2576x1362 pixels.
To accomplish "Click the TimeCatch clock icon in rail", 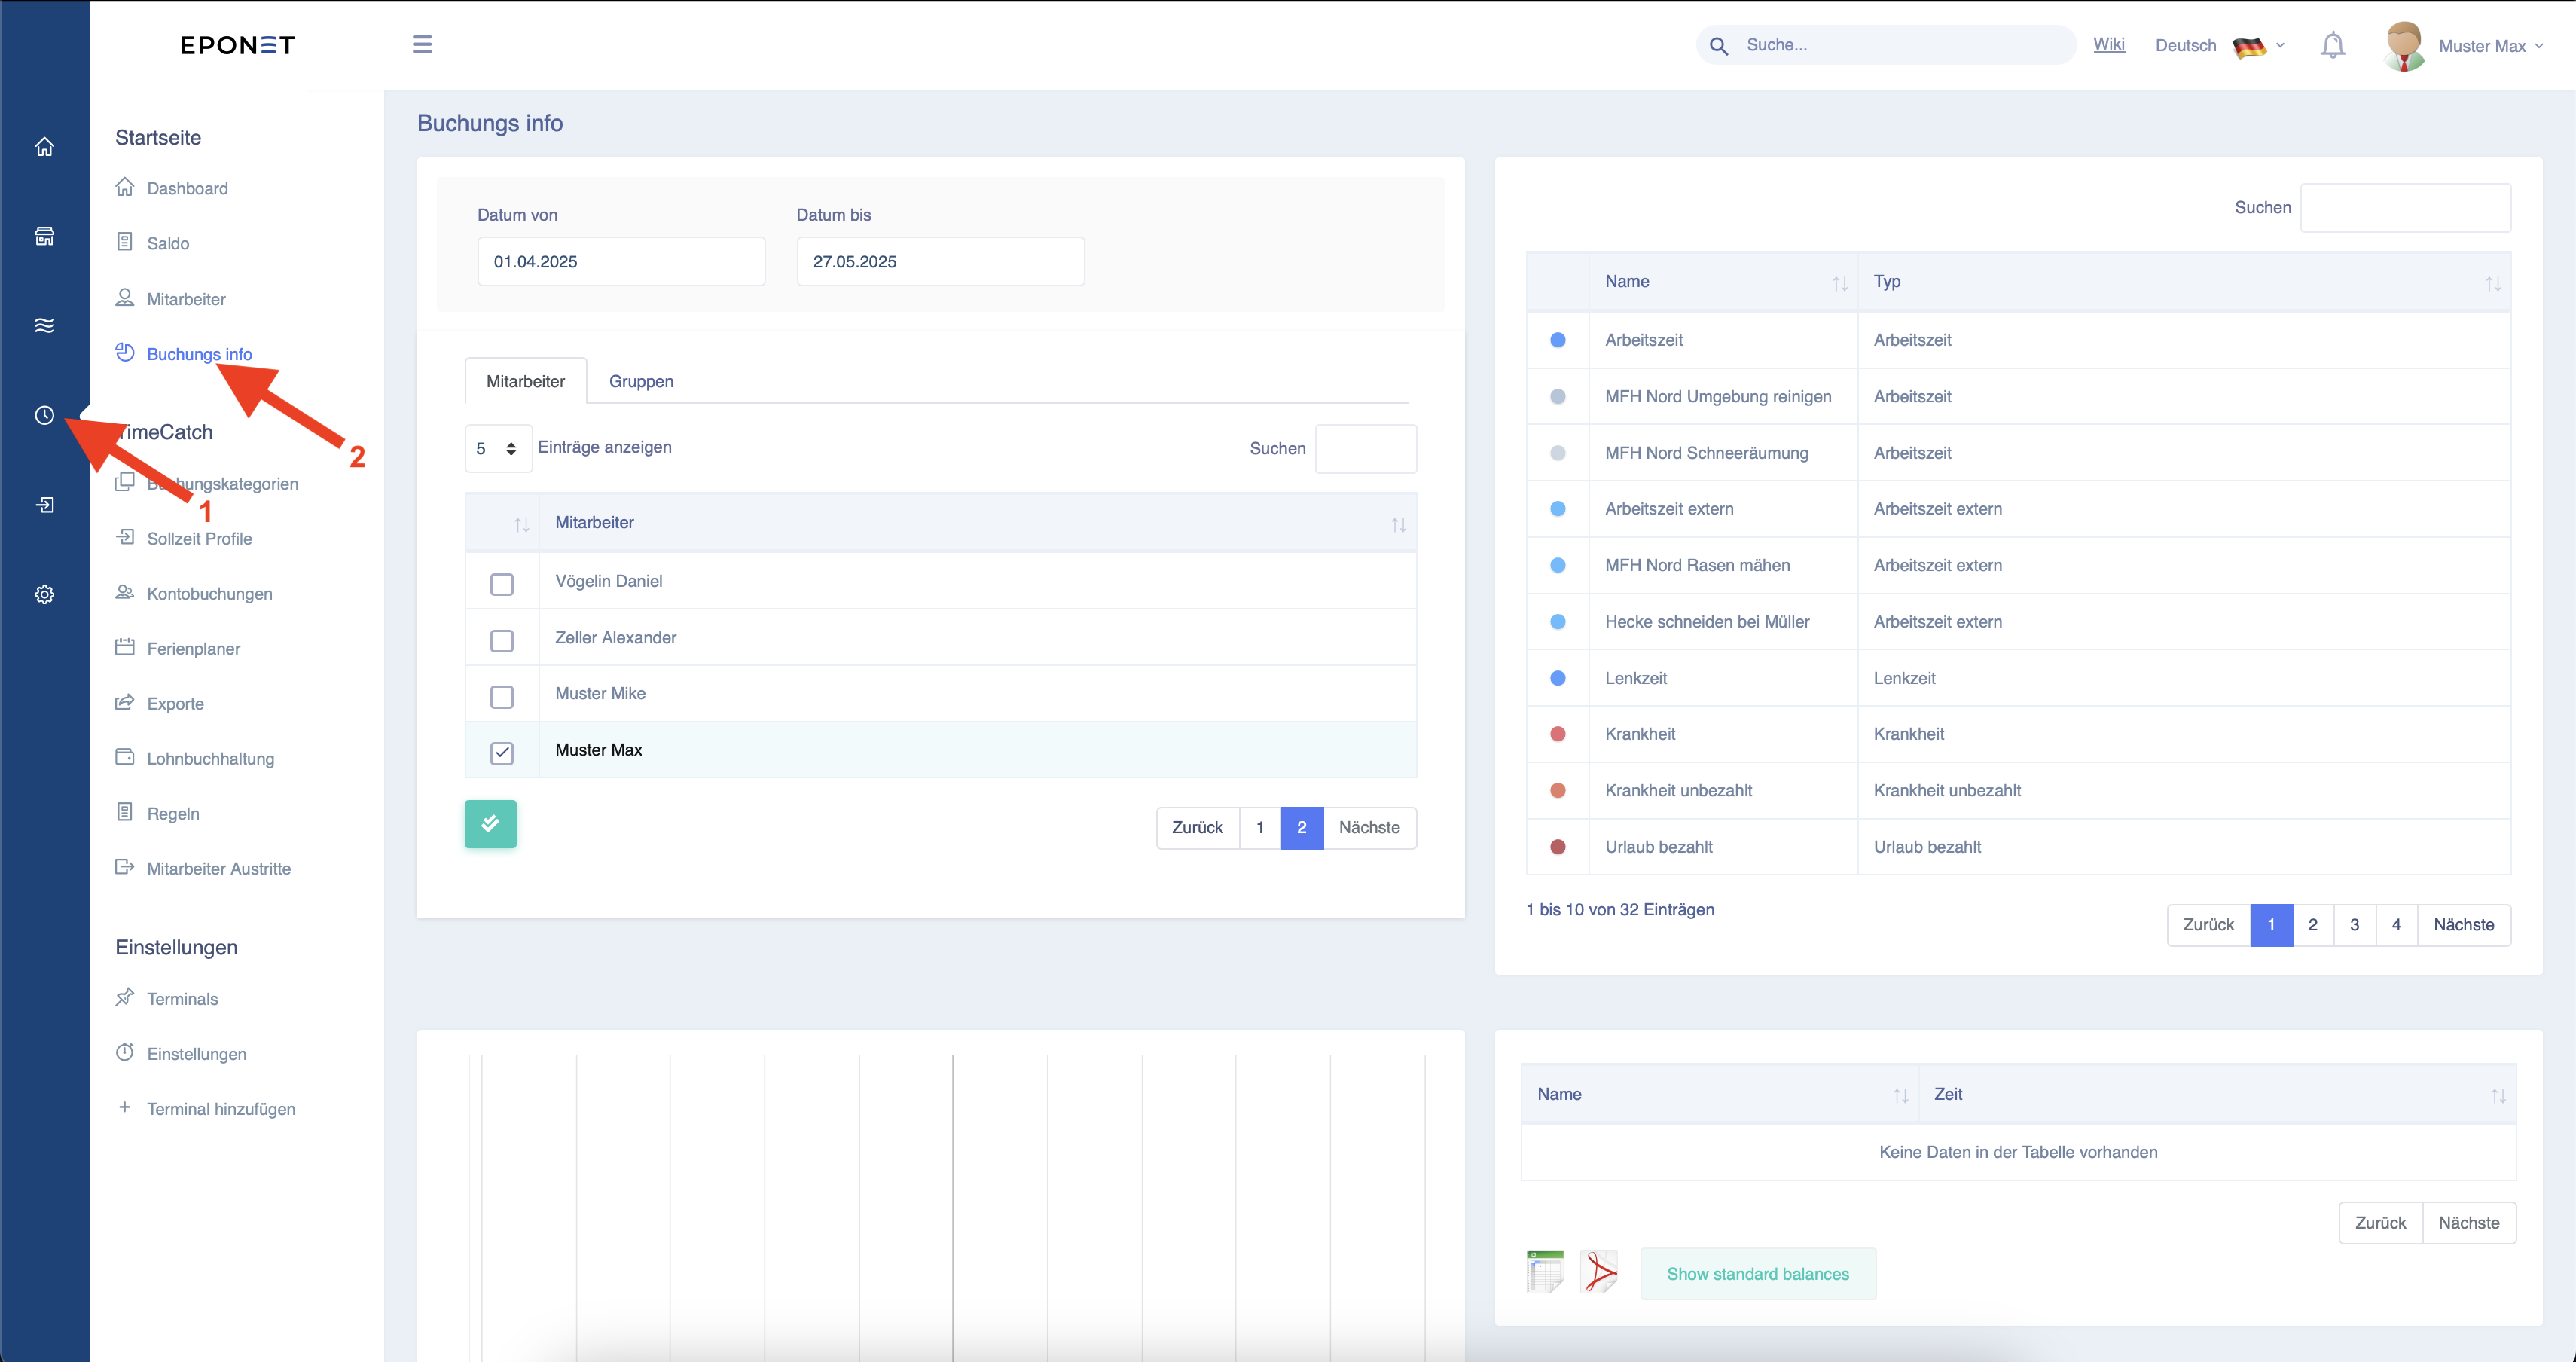I will point(44,415).
